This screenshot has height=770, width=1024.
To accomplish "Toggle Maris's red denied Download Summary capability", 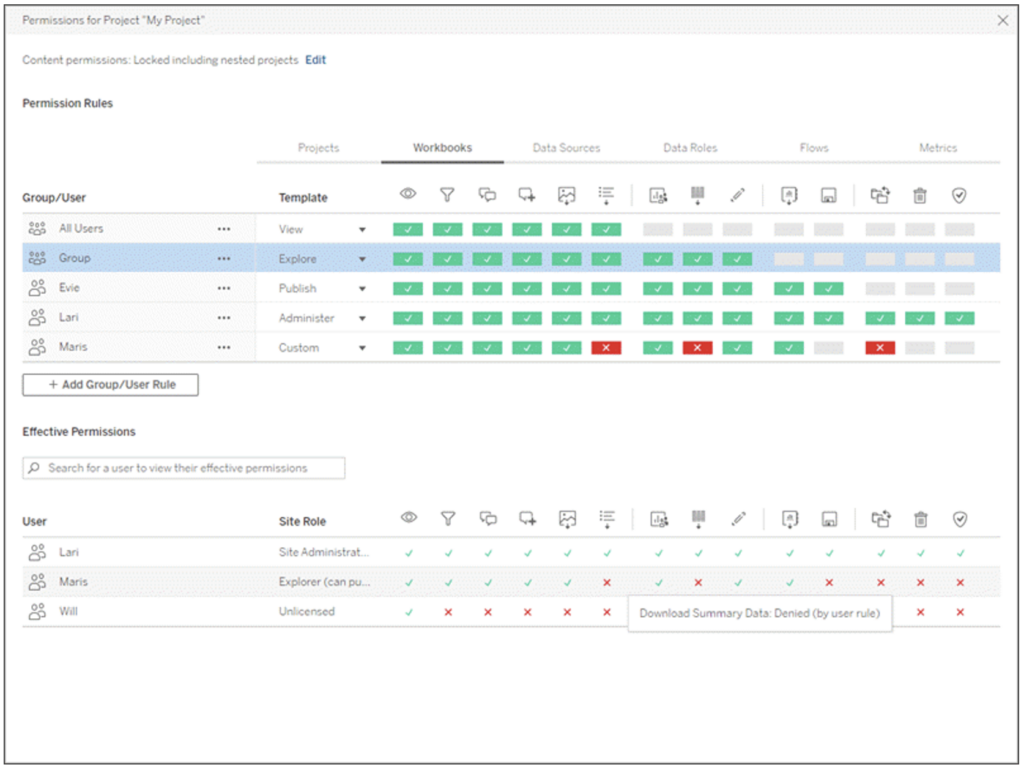I will tap(607, 347).
